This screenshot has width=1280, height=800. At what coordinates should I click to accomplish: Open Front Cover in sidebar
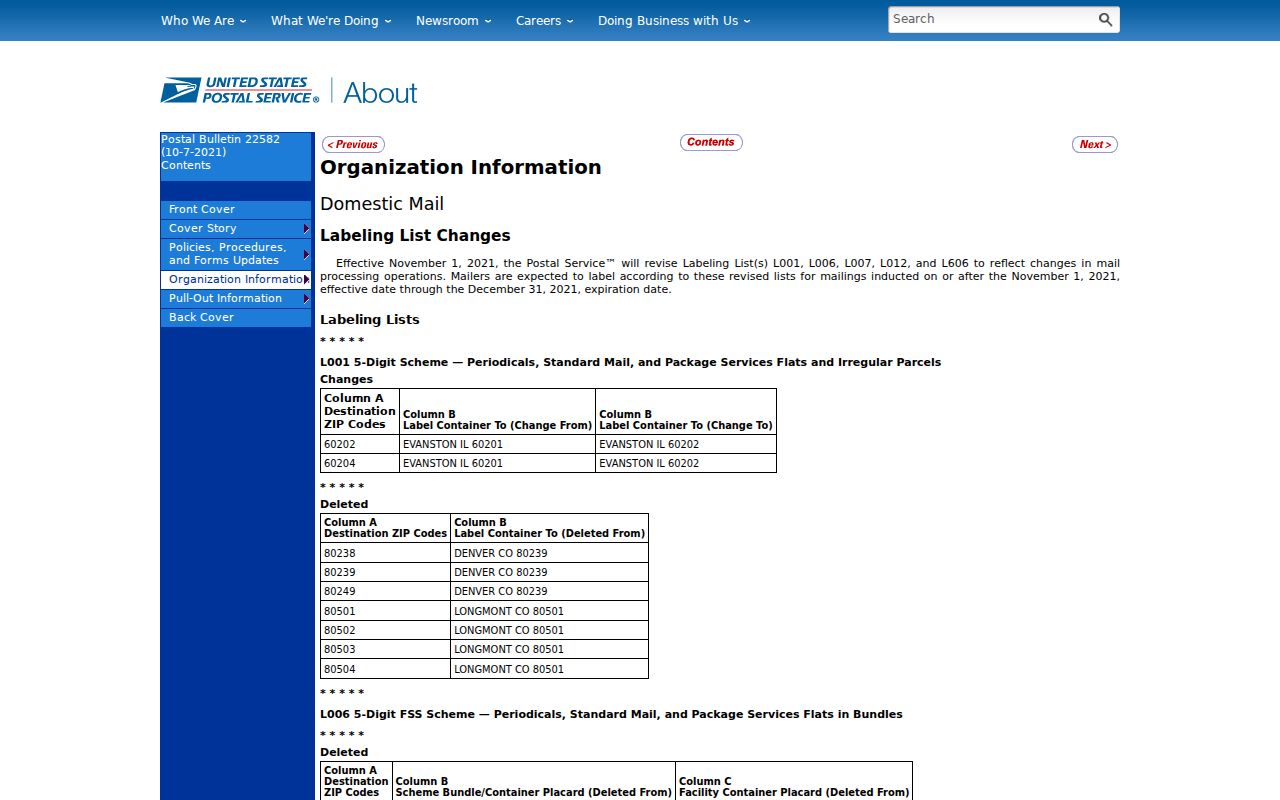236,209
